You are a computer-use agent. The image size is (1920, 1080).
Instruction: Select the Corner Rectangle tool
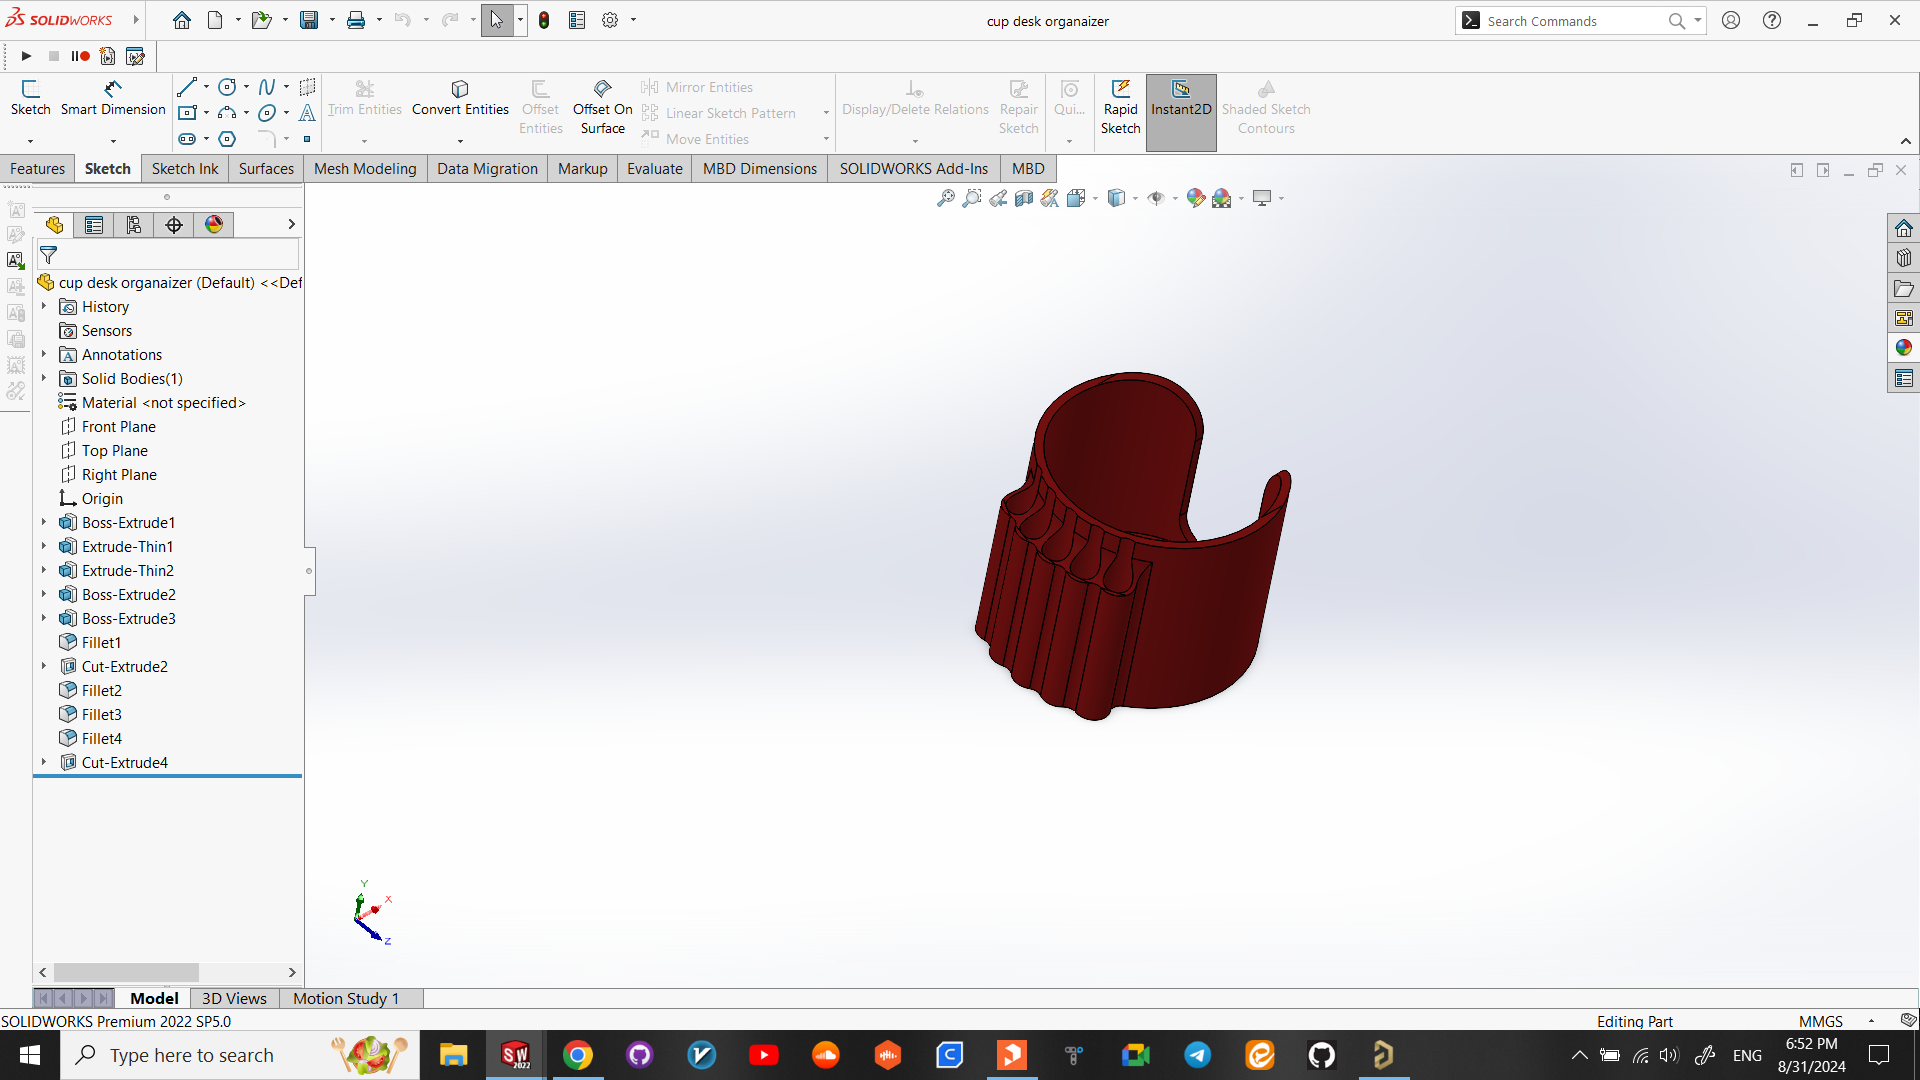[187, 113]
